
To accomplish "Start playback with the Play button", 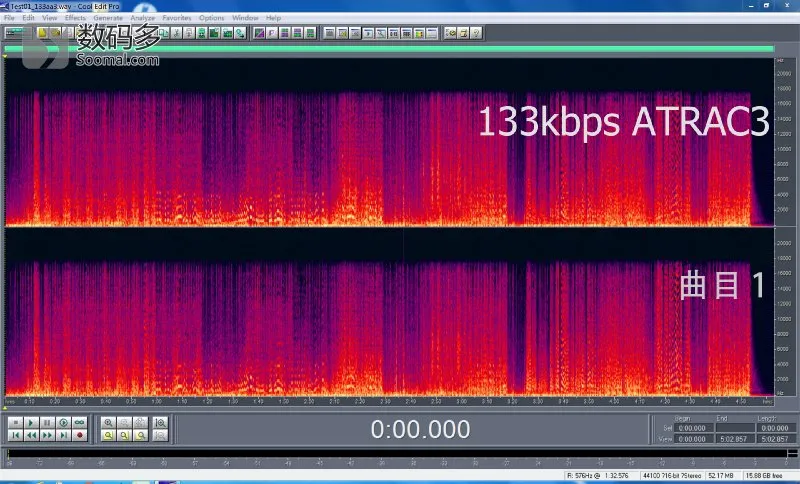I will tap(31, 422).
